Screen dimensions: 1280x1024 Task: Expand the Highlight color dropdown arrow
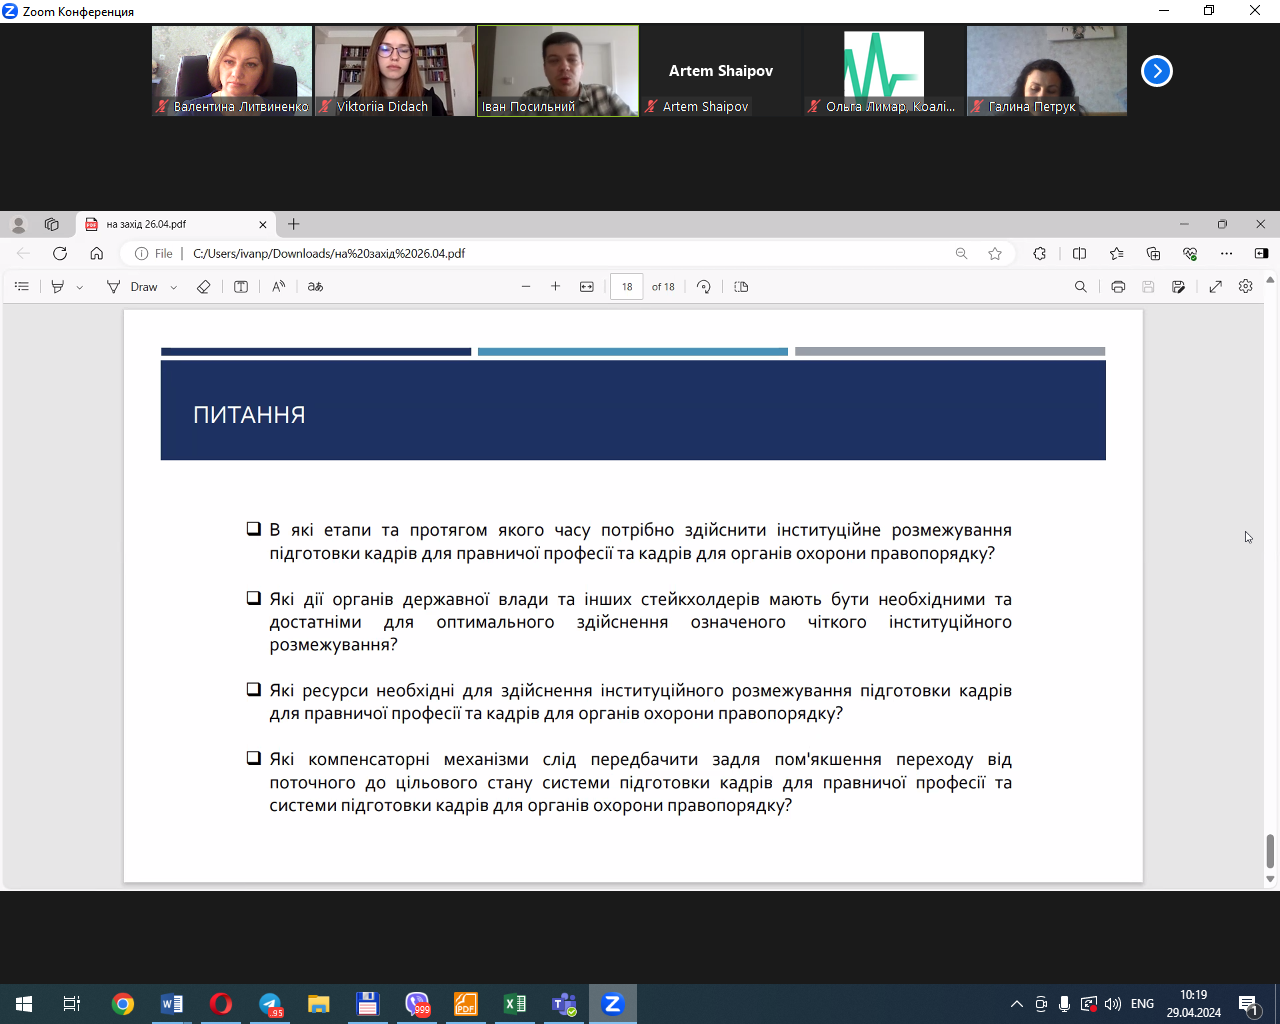pos(80,288)
